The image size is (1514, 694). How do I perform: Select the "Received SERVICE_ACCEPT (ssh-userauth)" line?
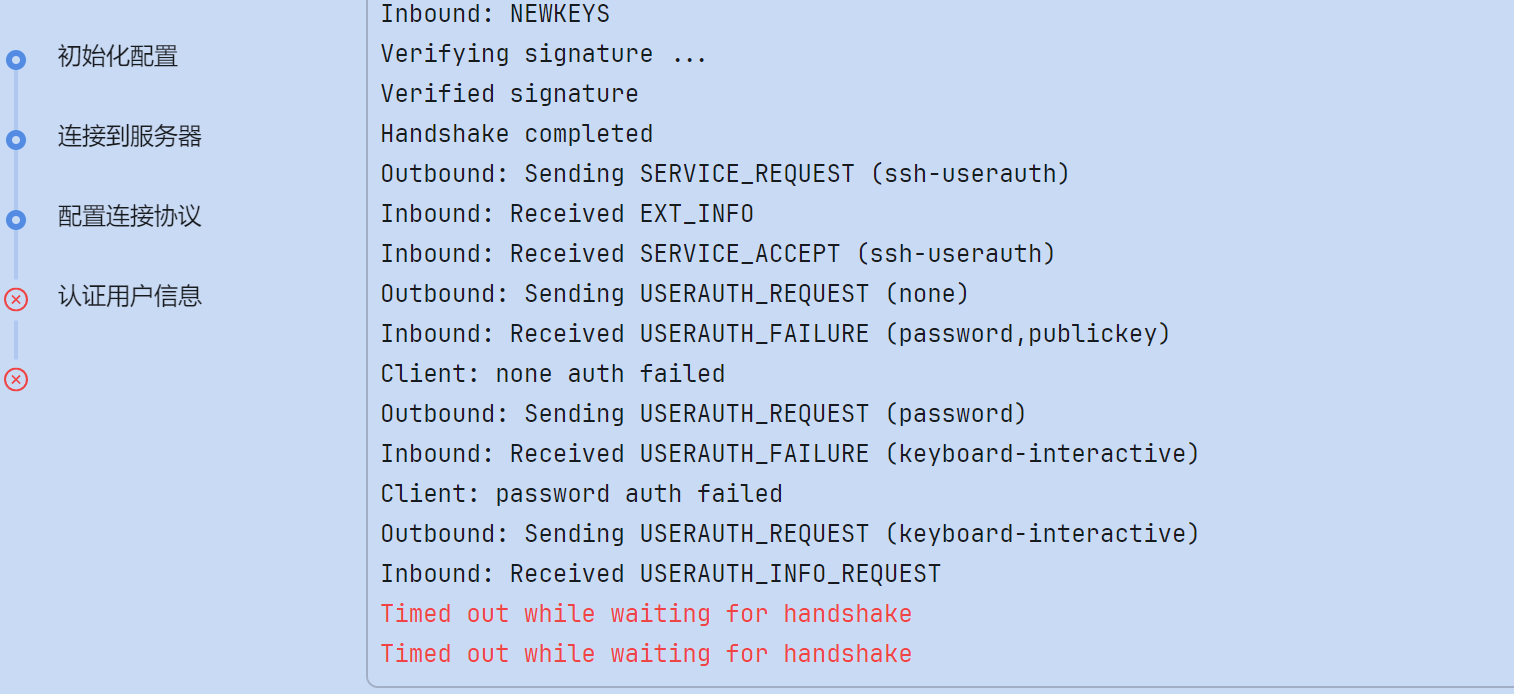(x=718, y=254)
